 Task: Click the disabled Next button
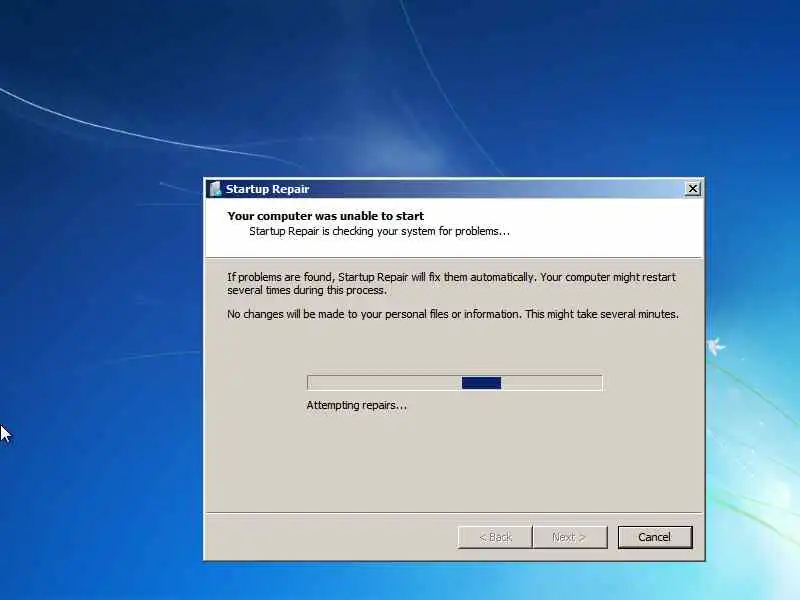point(570,537)
